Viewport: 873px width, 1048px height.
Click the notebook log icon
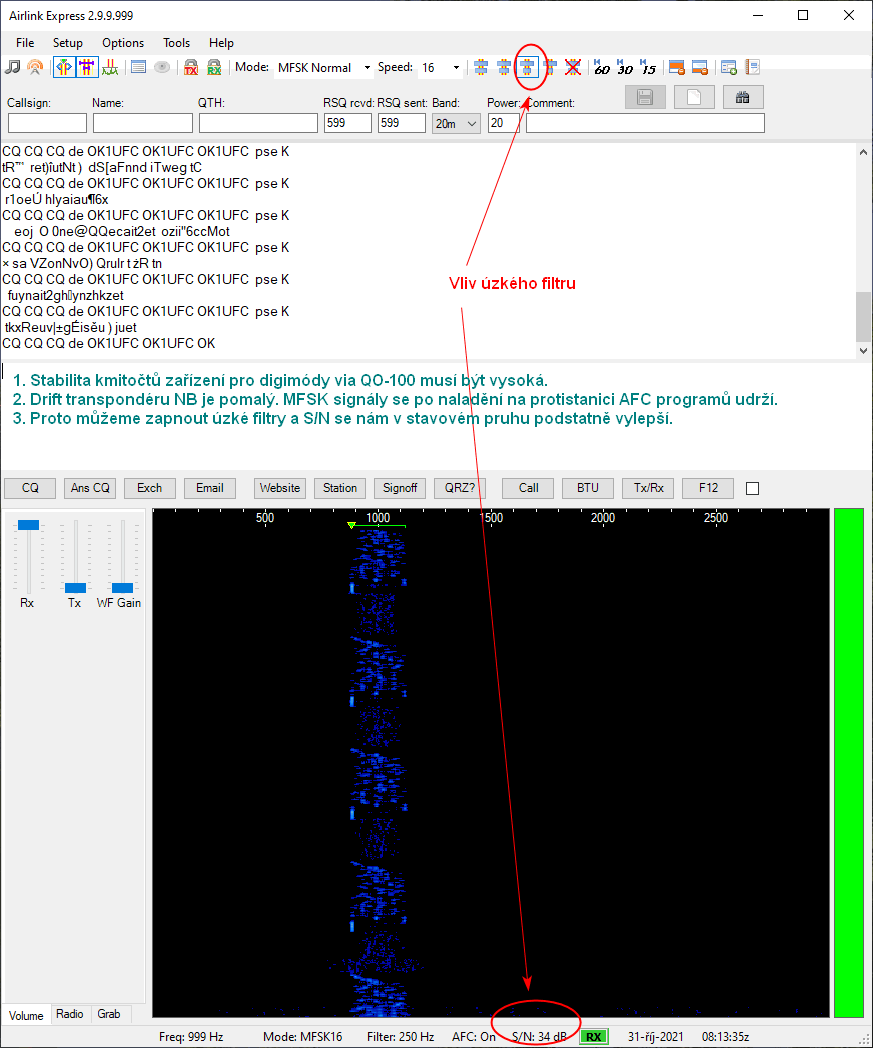[x=752, y=68]
